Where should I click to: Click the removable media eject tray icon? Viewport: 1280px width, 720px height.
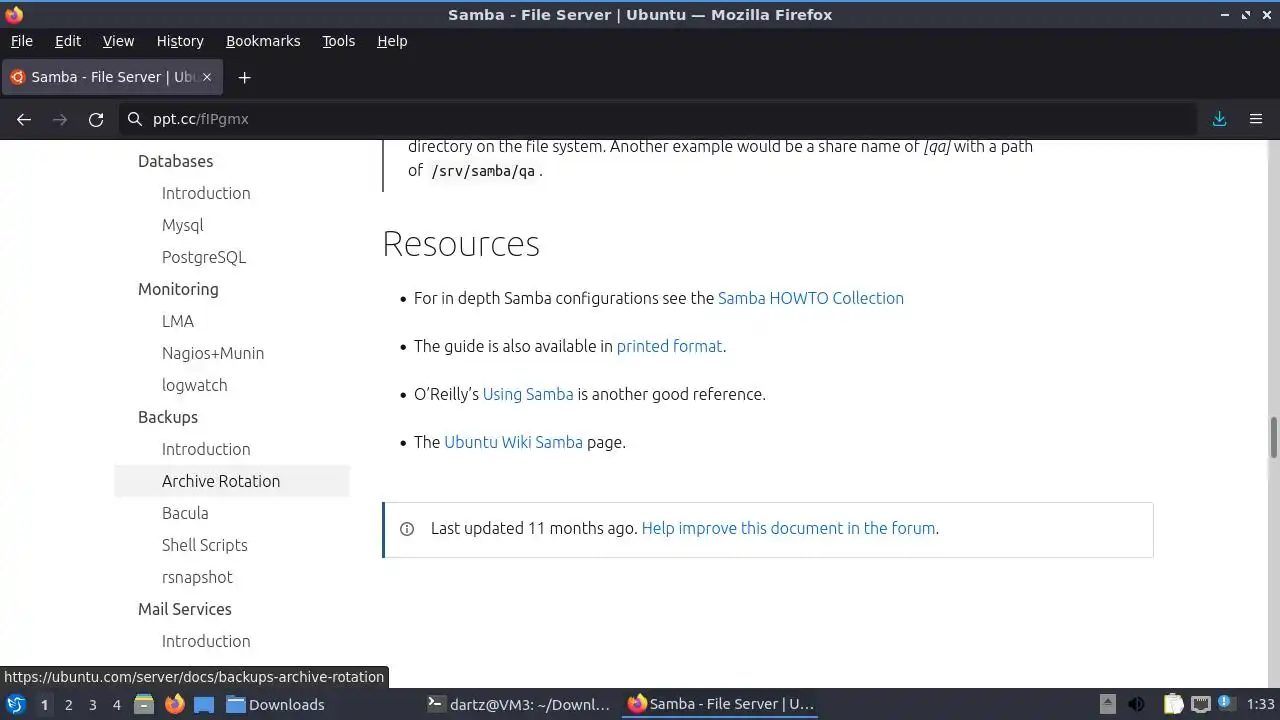pos(1107,704)
